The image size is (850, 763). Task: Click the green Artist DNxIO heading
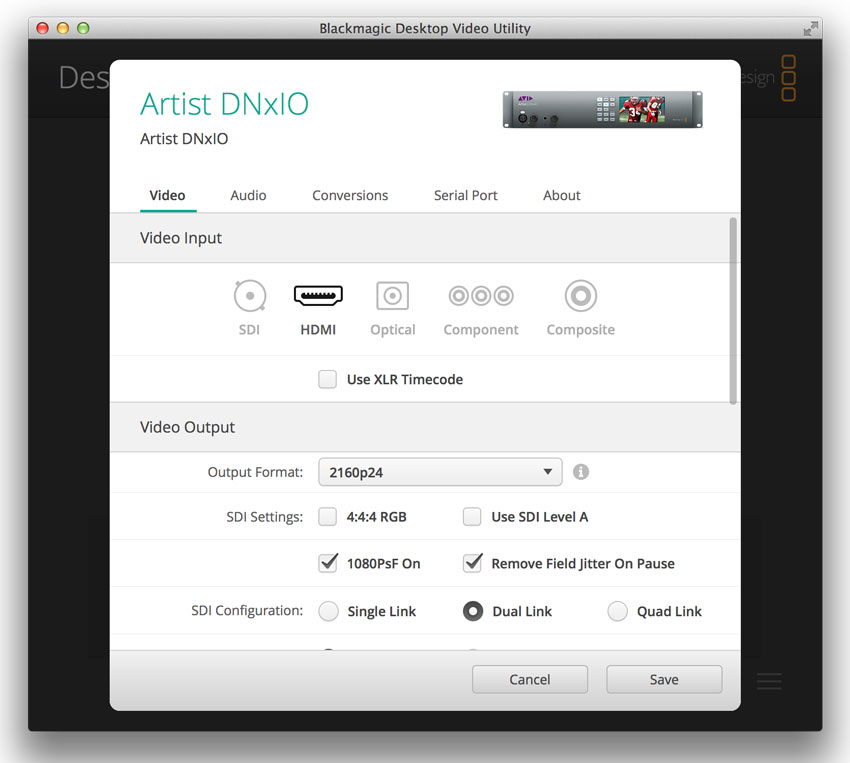point(224,104)
